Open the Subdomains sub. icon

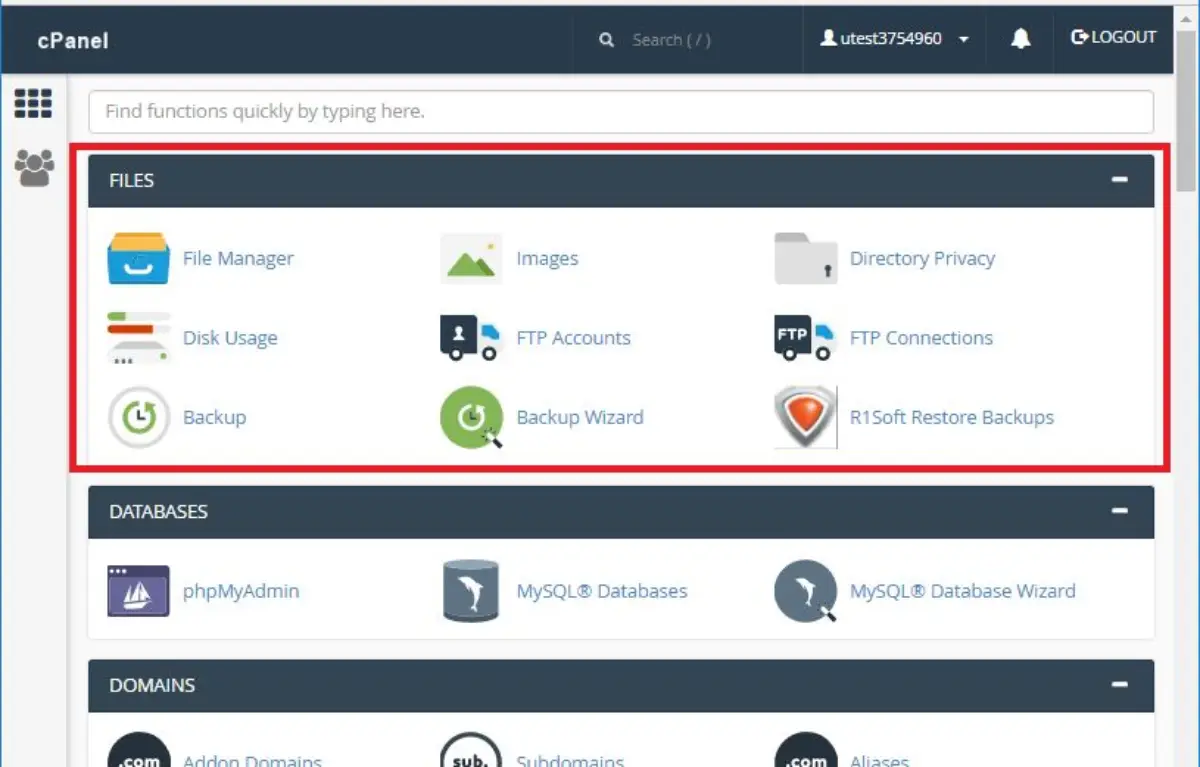471,750
